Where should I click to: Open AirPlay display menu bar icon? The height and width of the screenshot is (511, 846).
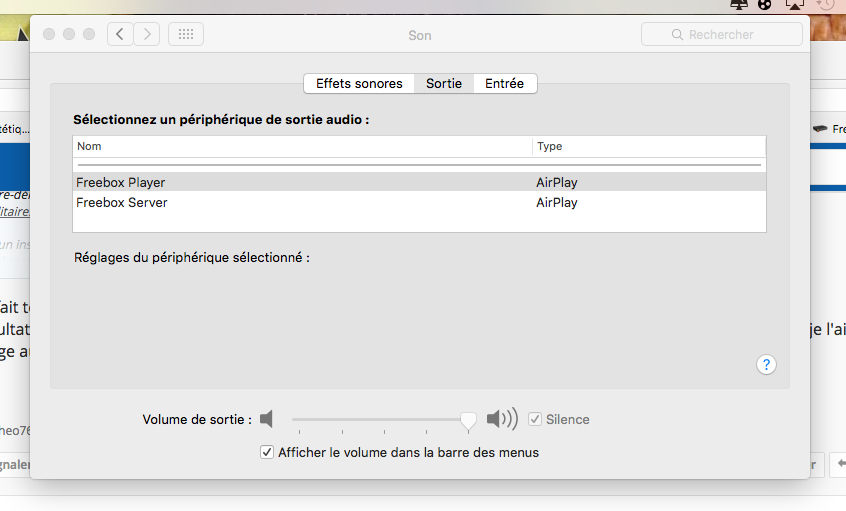(x=794, y=5)
